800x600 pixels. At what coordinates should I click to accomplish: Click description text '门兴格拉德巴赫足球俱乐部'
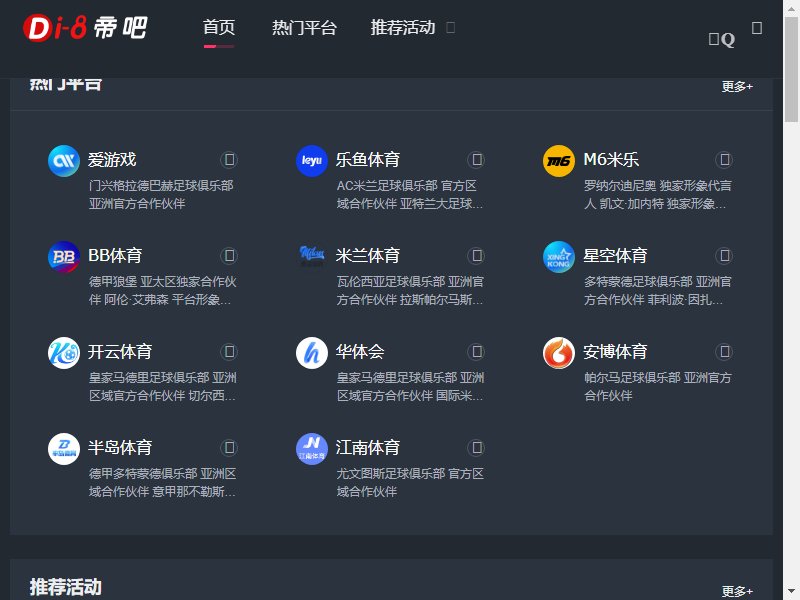tap(161, 186)
